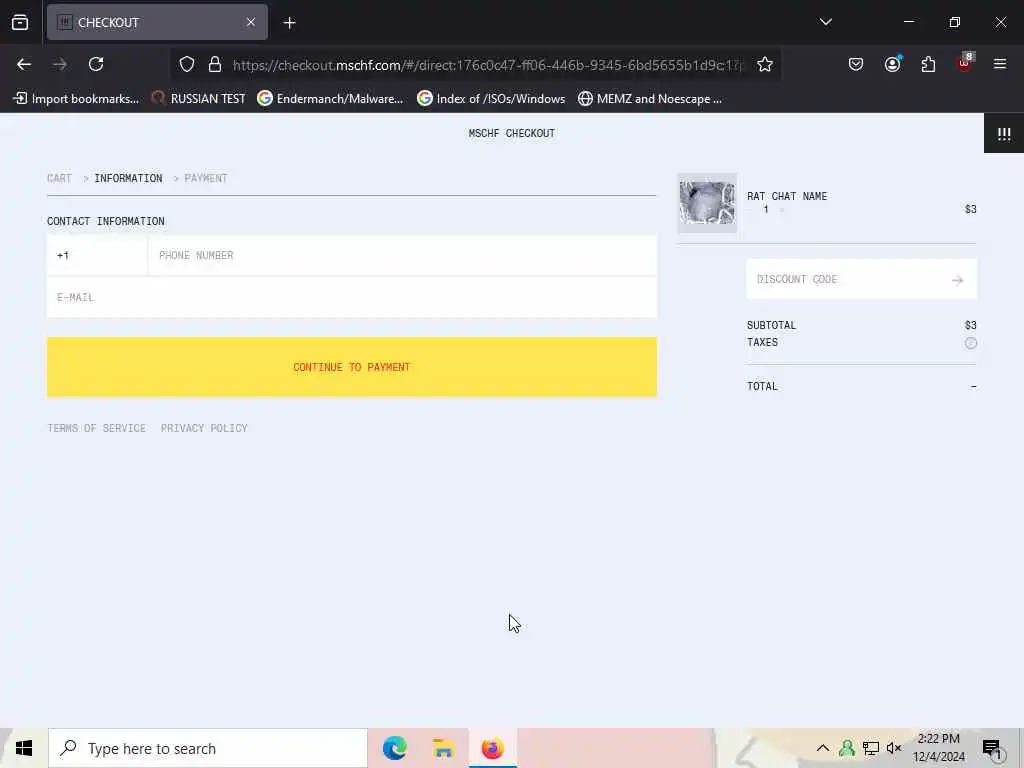Click Firefox icon in taskbar
Screen dimensions: 1024x768
click(x=492, y=748)
